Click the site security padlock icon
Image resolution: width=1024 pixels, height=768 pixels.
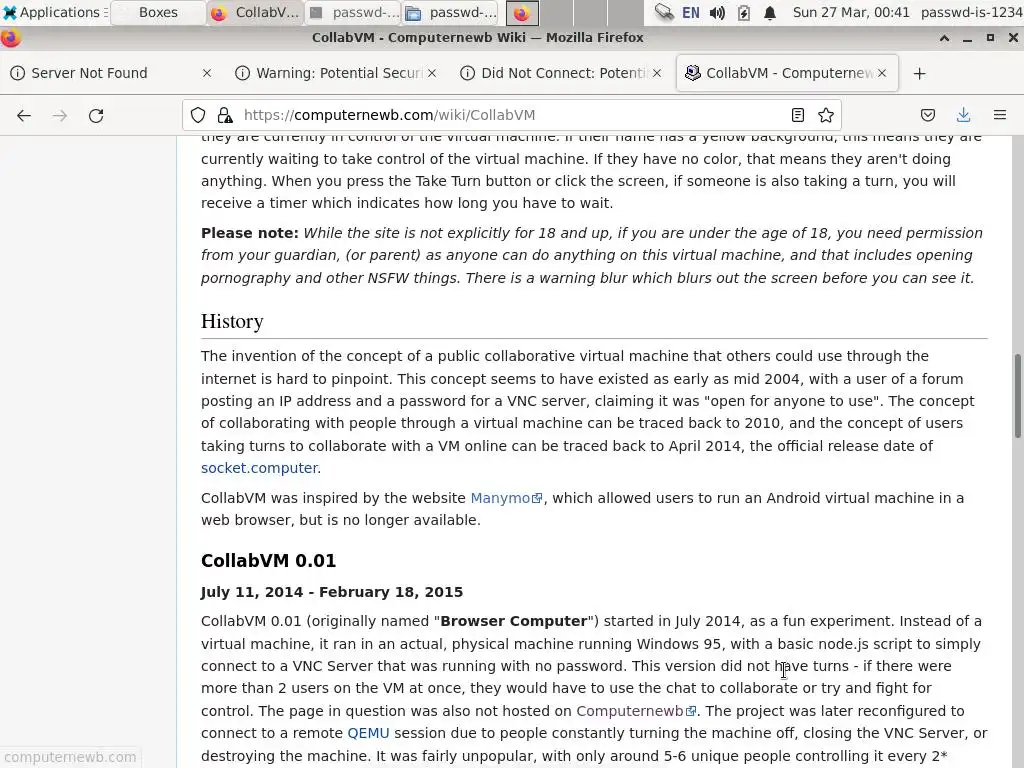pos(225,116)
